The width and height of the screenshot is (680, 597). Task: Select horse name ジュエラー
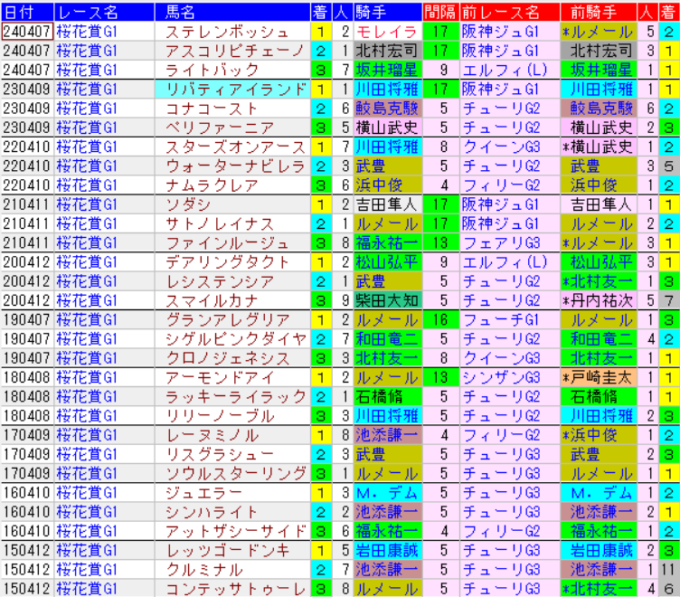pos(204,493)
